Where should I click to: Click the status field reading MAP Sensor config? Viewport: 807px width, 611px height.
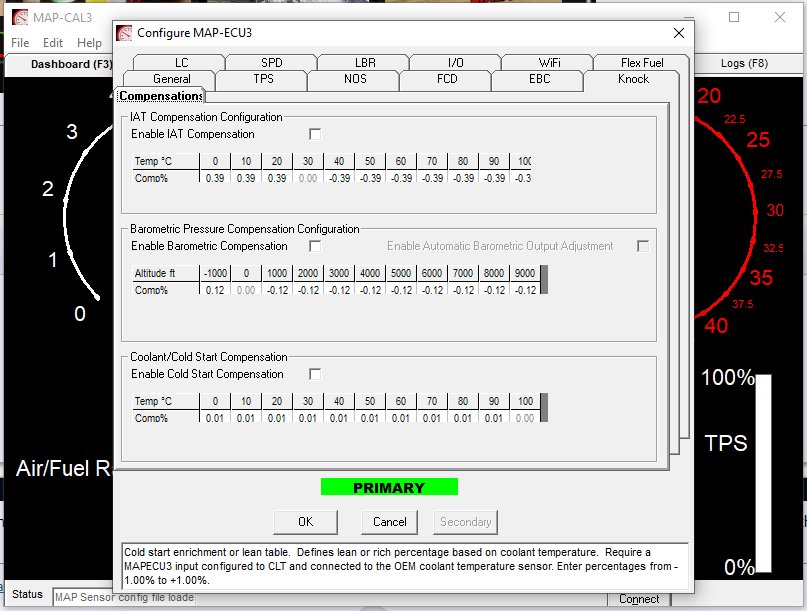pyautogui.click(x=124, y=597)
